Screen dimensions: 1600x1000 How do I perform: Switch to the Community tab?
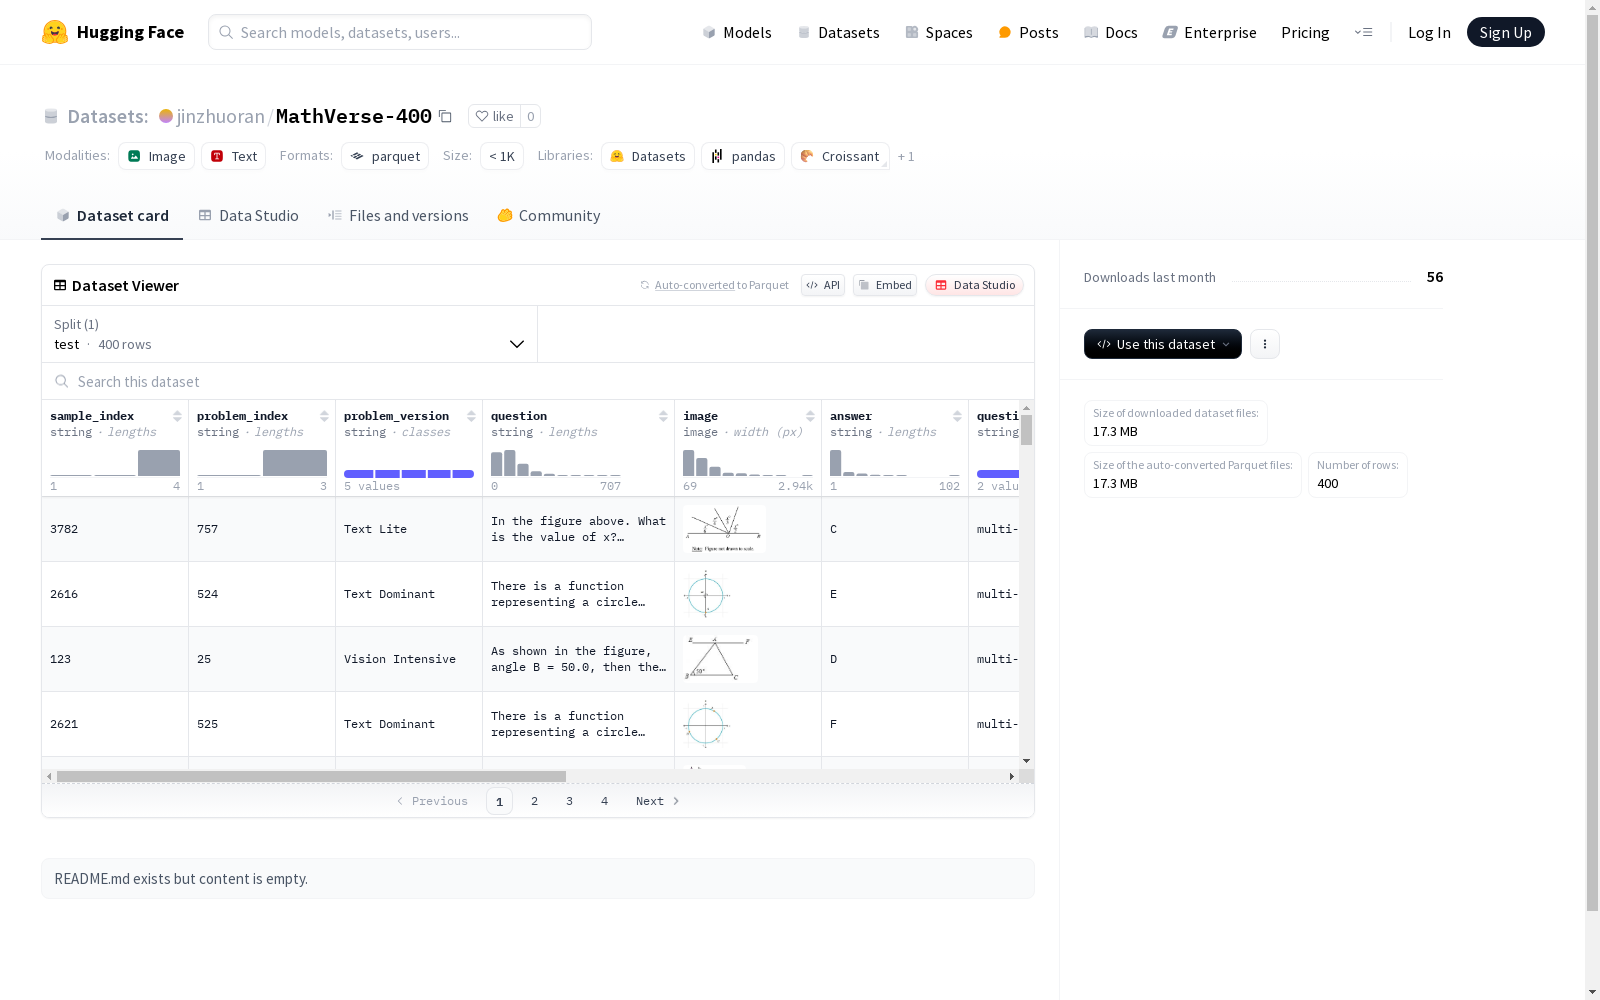[x=549, y=216]
